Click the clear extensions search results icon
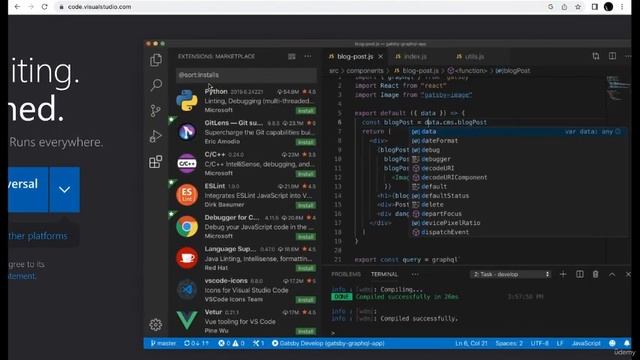 [292, 56]
